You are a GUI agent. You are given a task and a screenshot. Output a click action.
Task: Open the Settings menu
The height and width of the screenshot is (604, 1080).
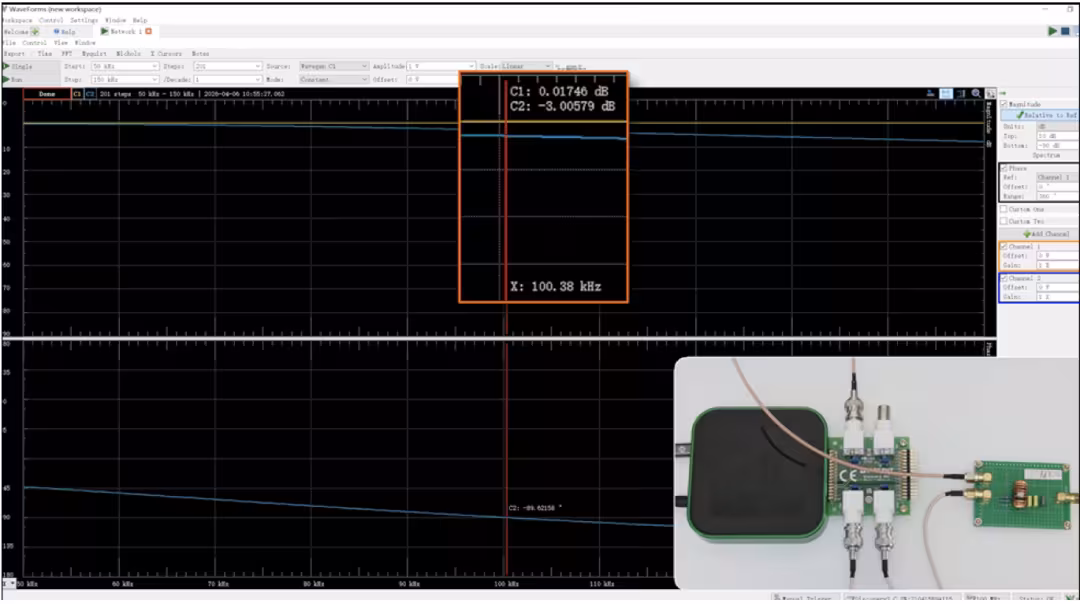click(84, 20)
